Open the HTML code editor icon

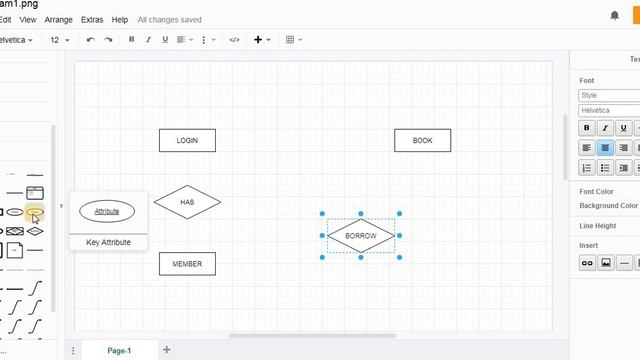tap(234, 40)
